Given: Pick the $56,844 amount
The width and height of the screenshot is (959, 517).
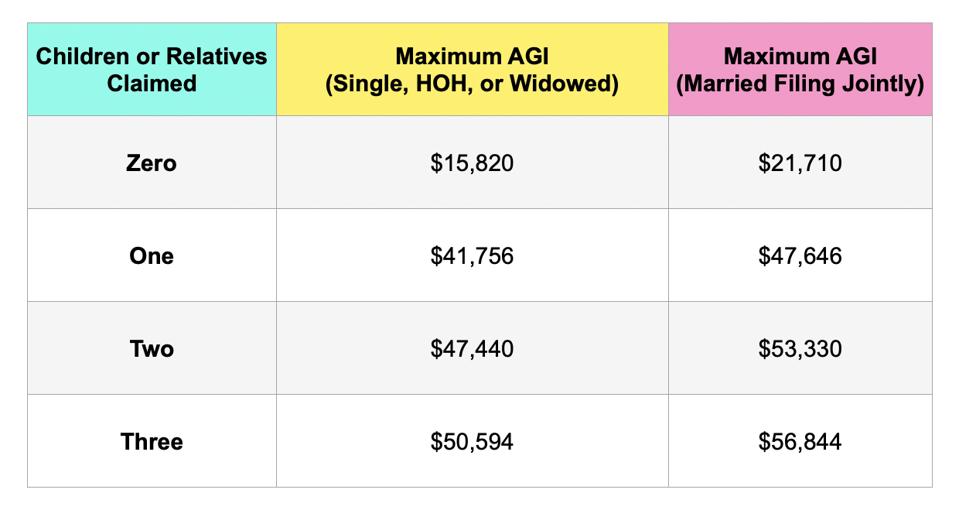Looking at the screenshot, I should point(800,441).
